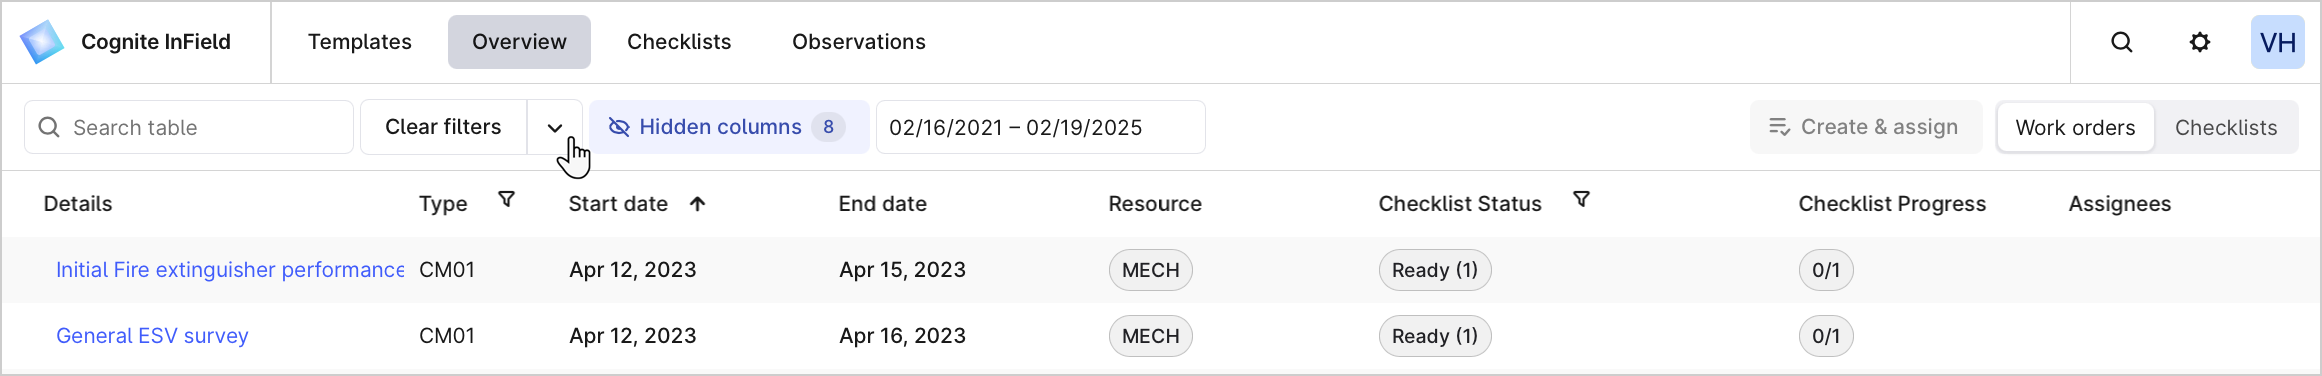Expand the Clear filters dropdown chevron
Image resolution: width=2322 pixels, height=376 pixels.
tap(555, 127)
